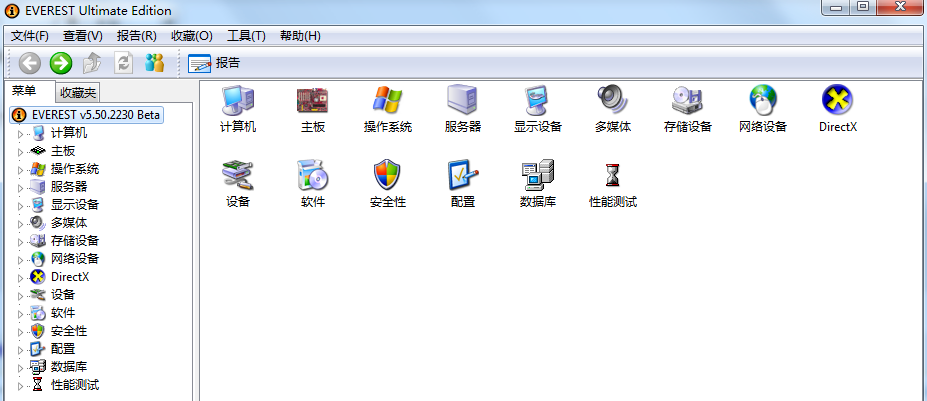Click the green Forward arrow button
Screen dimensions: 927x401
pos(60,63)
